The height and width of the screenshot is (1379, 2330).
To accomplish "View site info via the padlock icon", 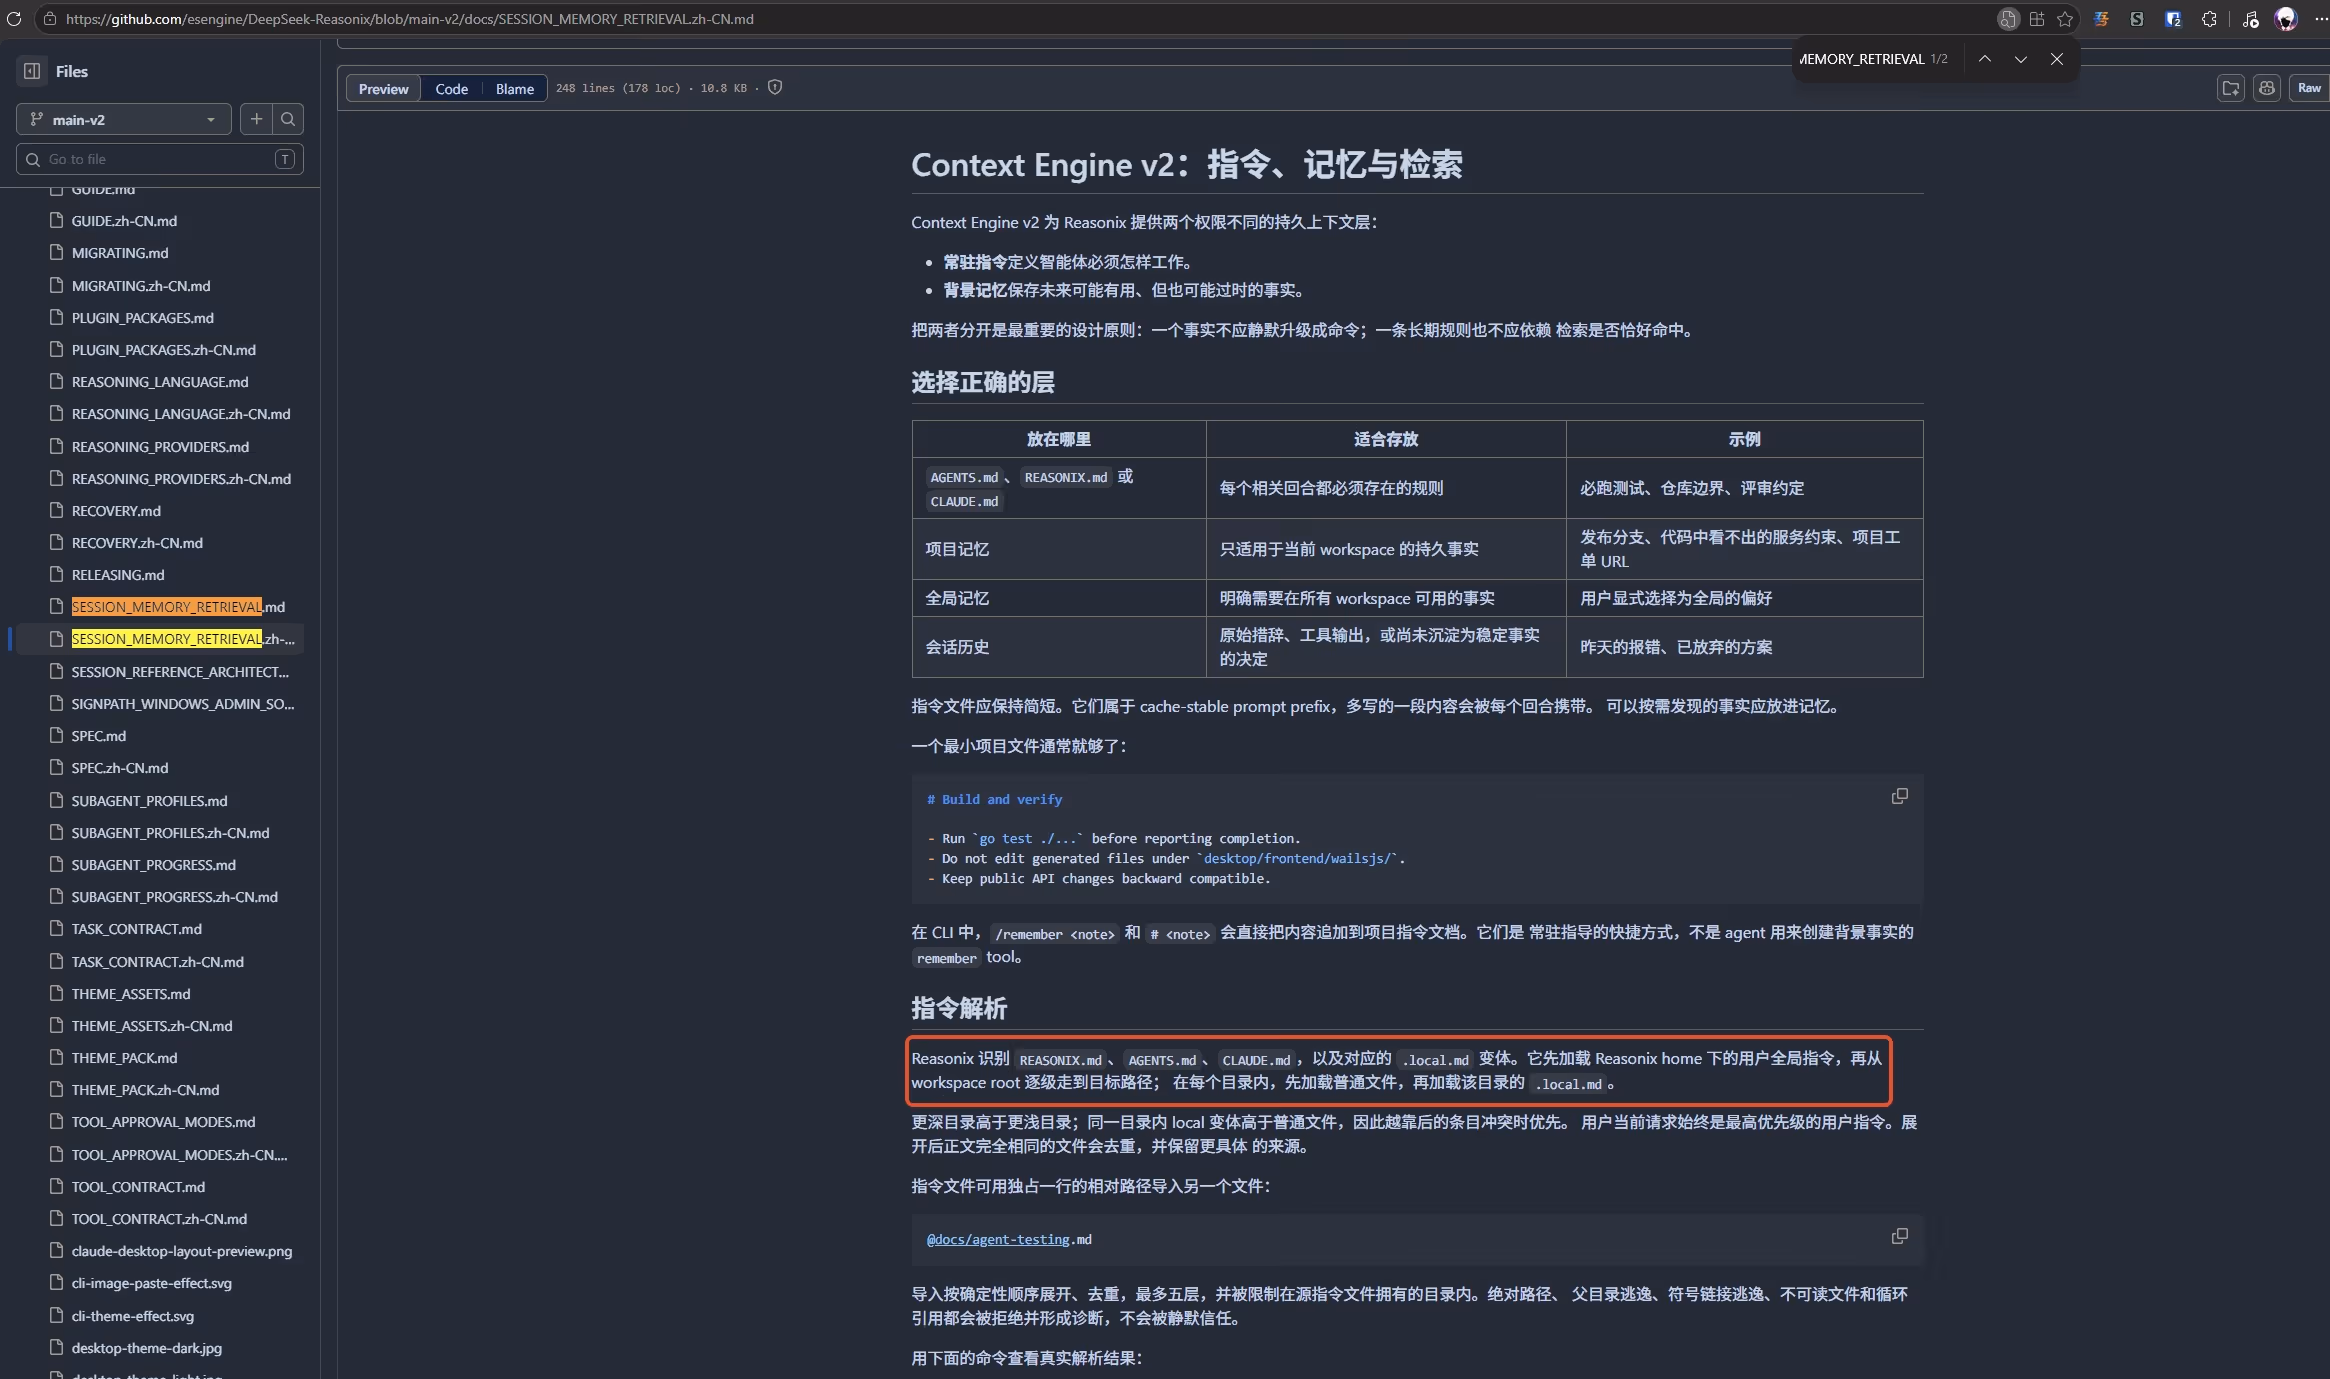I will (x=50, y=19).
